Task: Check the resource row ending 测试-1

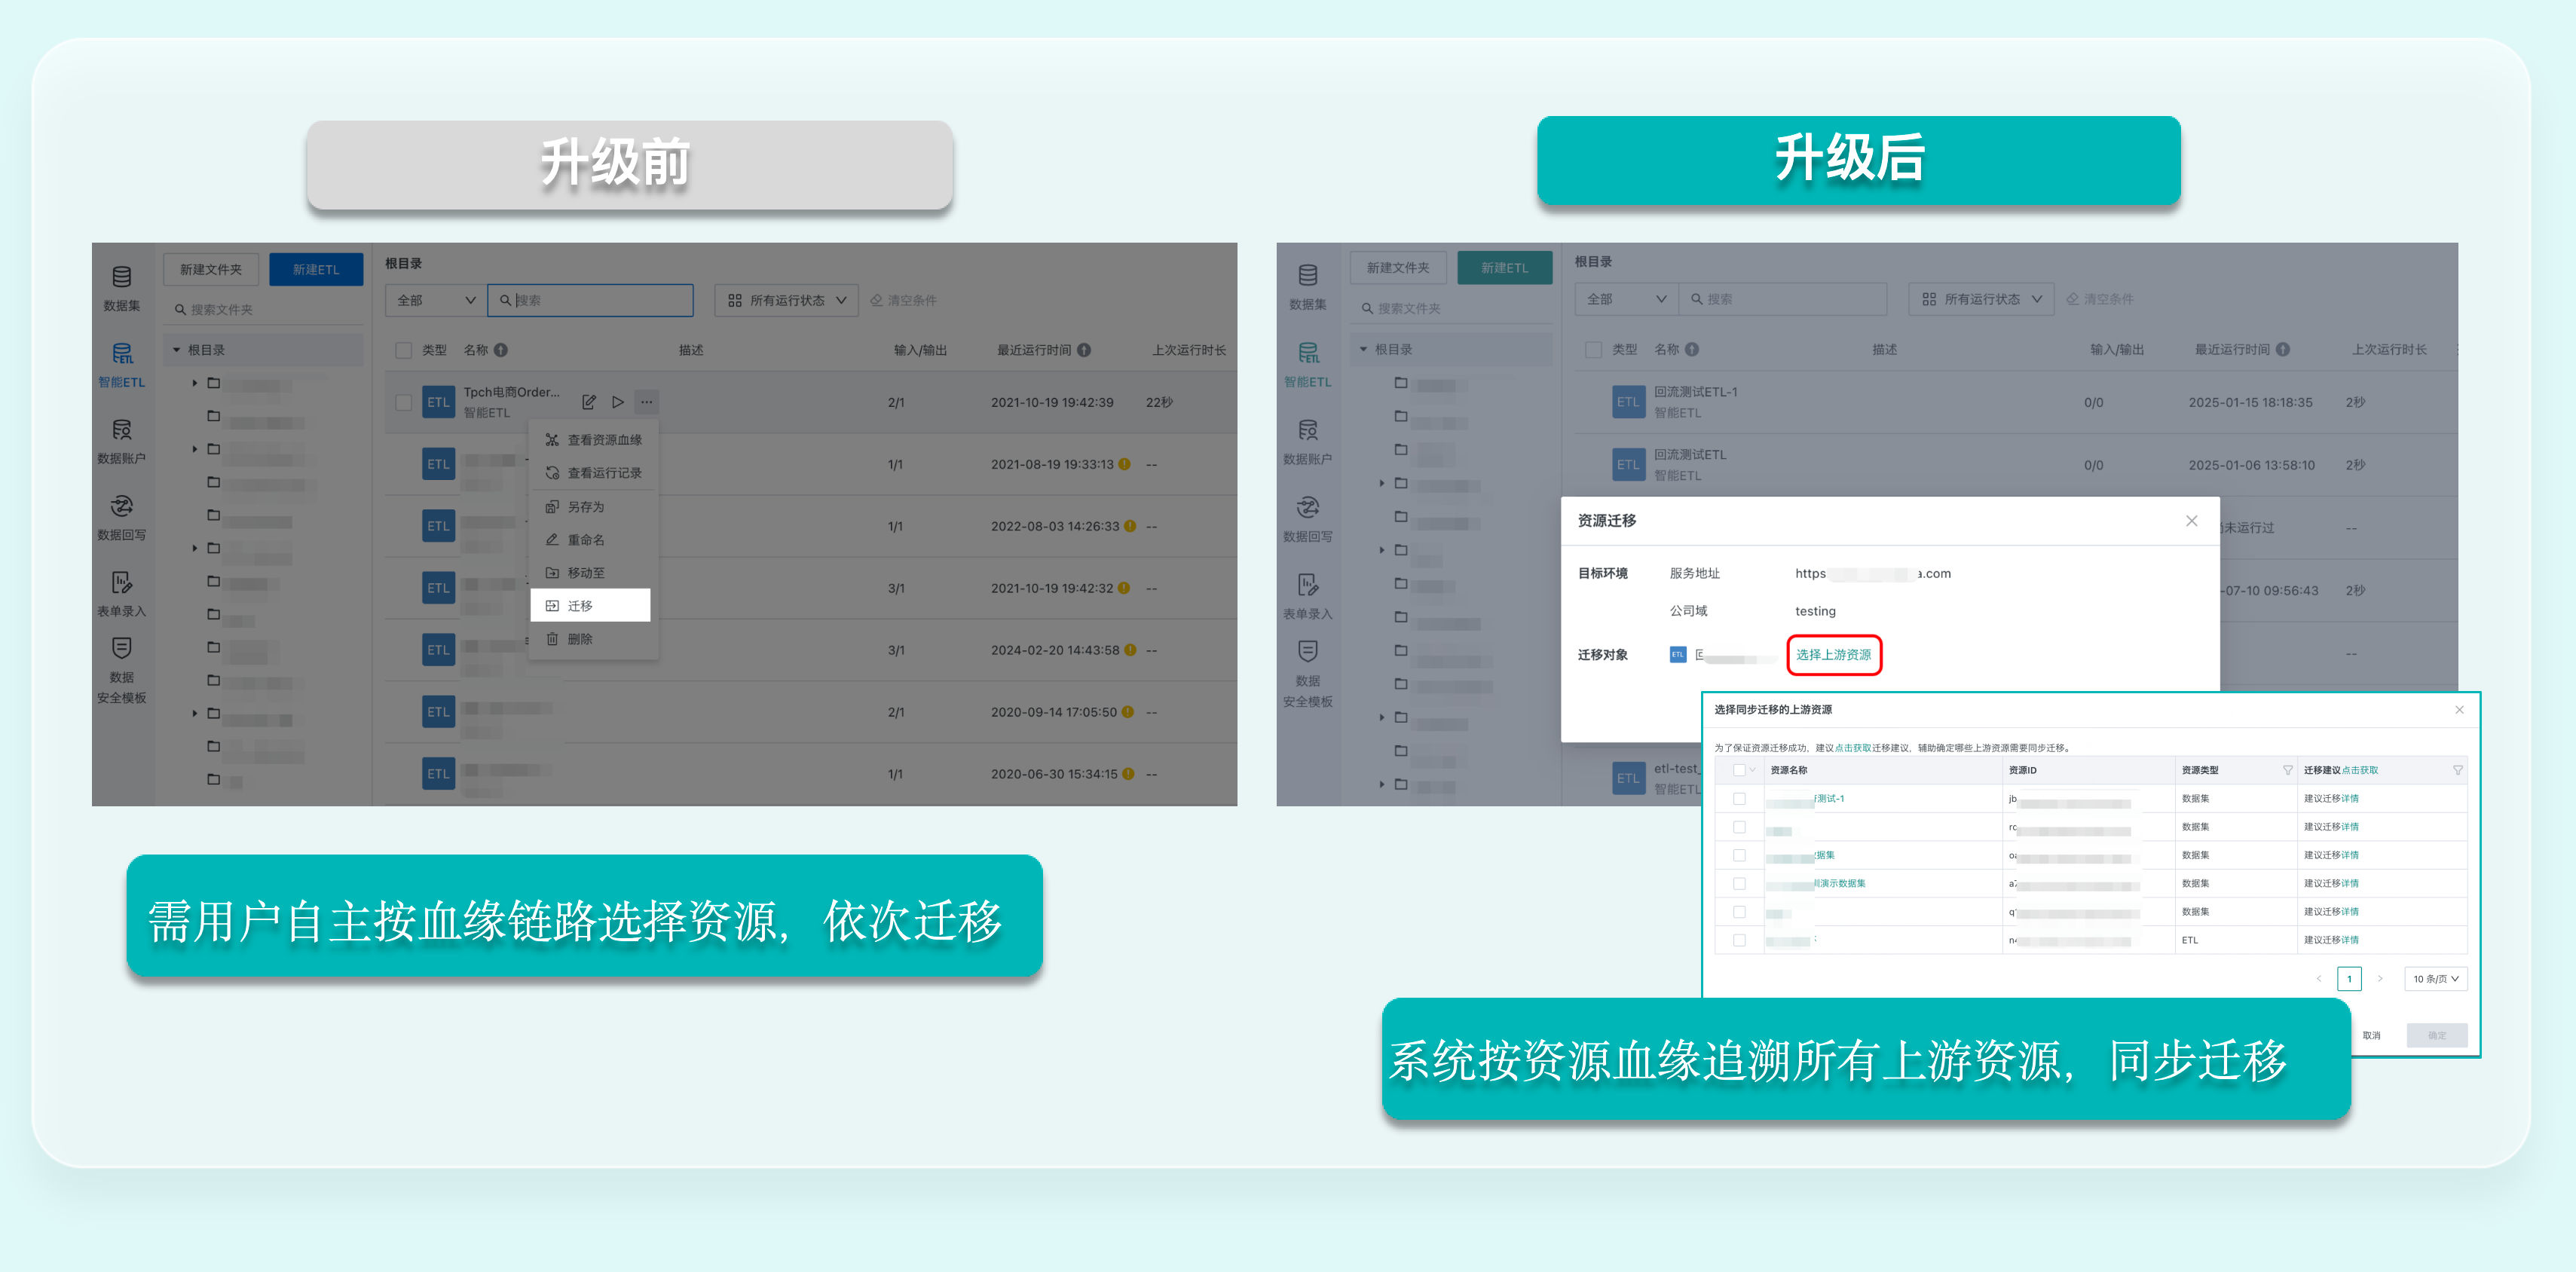Action: [1739, 799]
